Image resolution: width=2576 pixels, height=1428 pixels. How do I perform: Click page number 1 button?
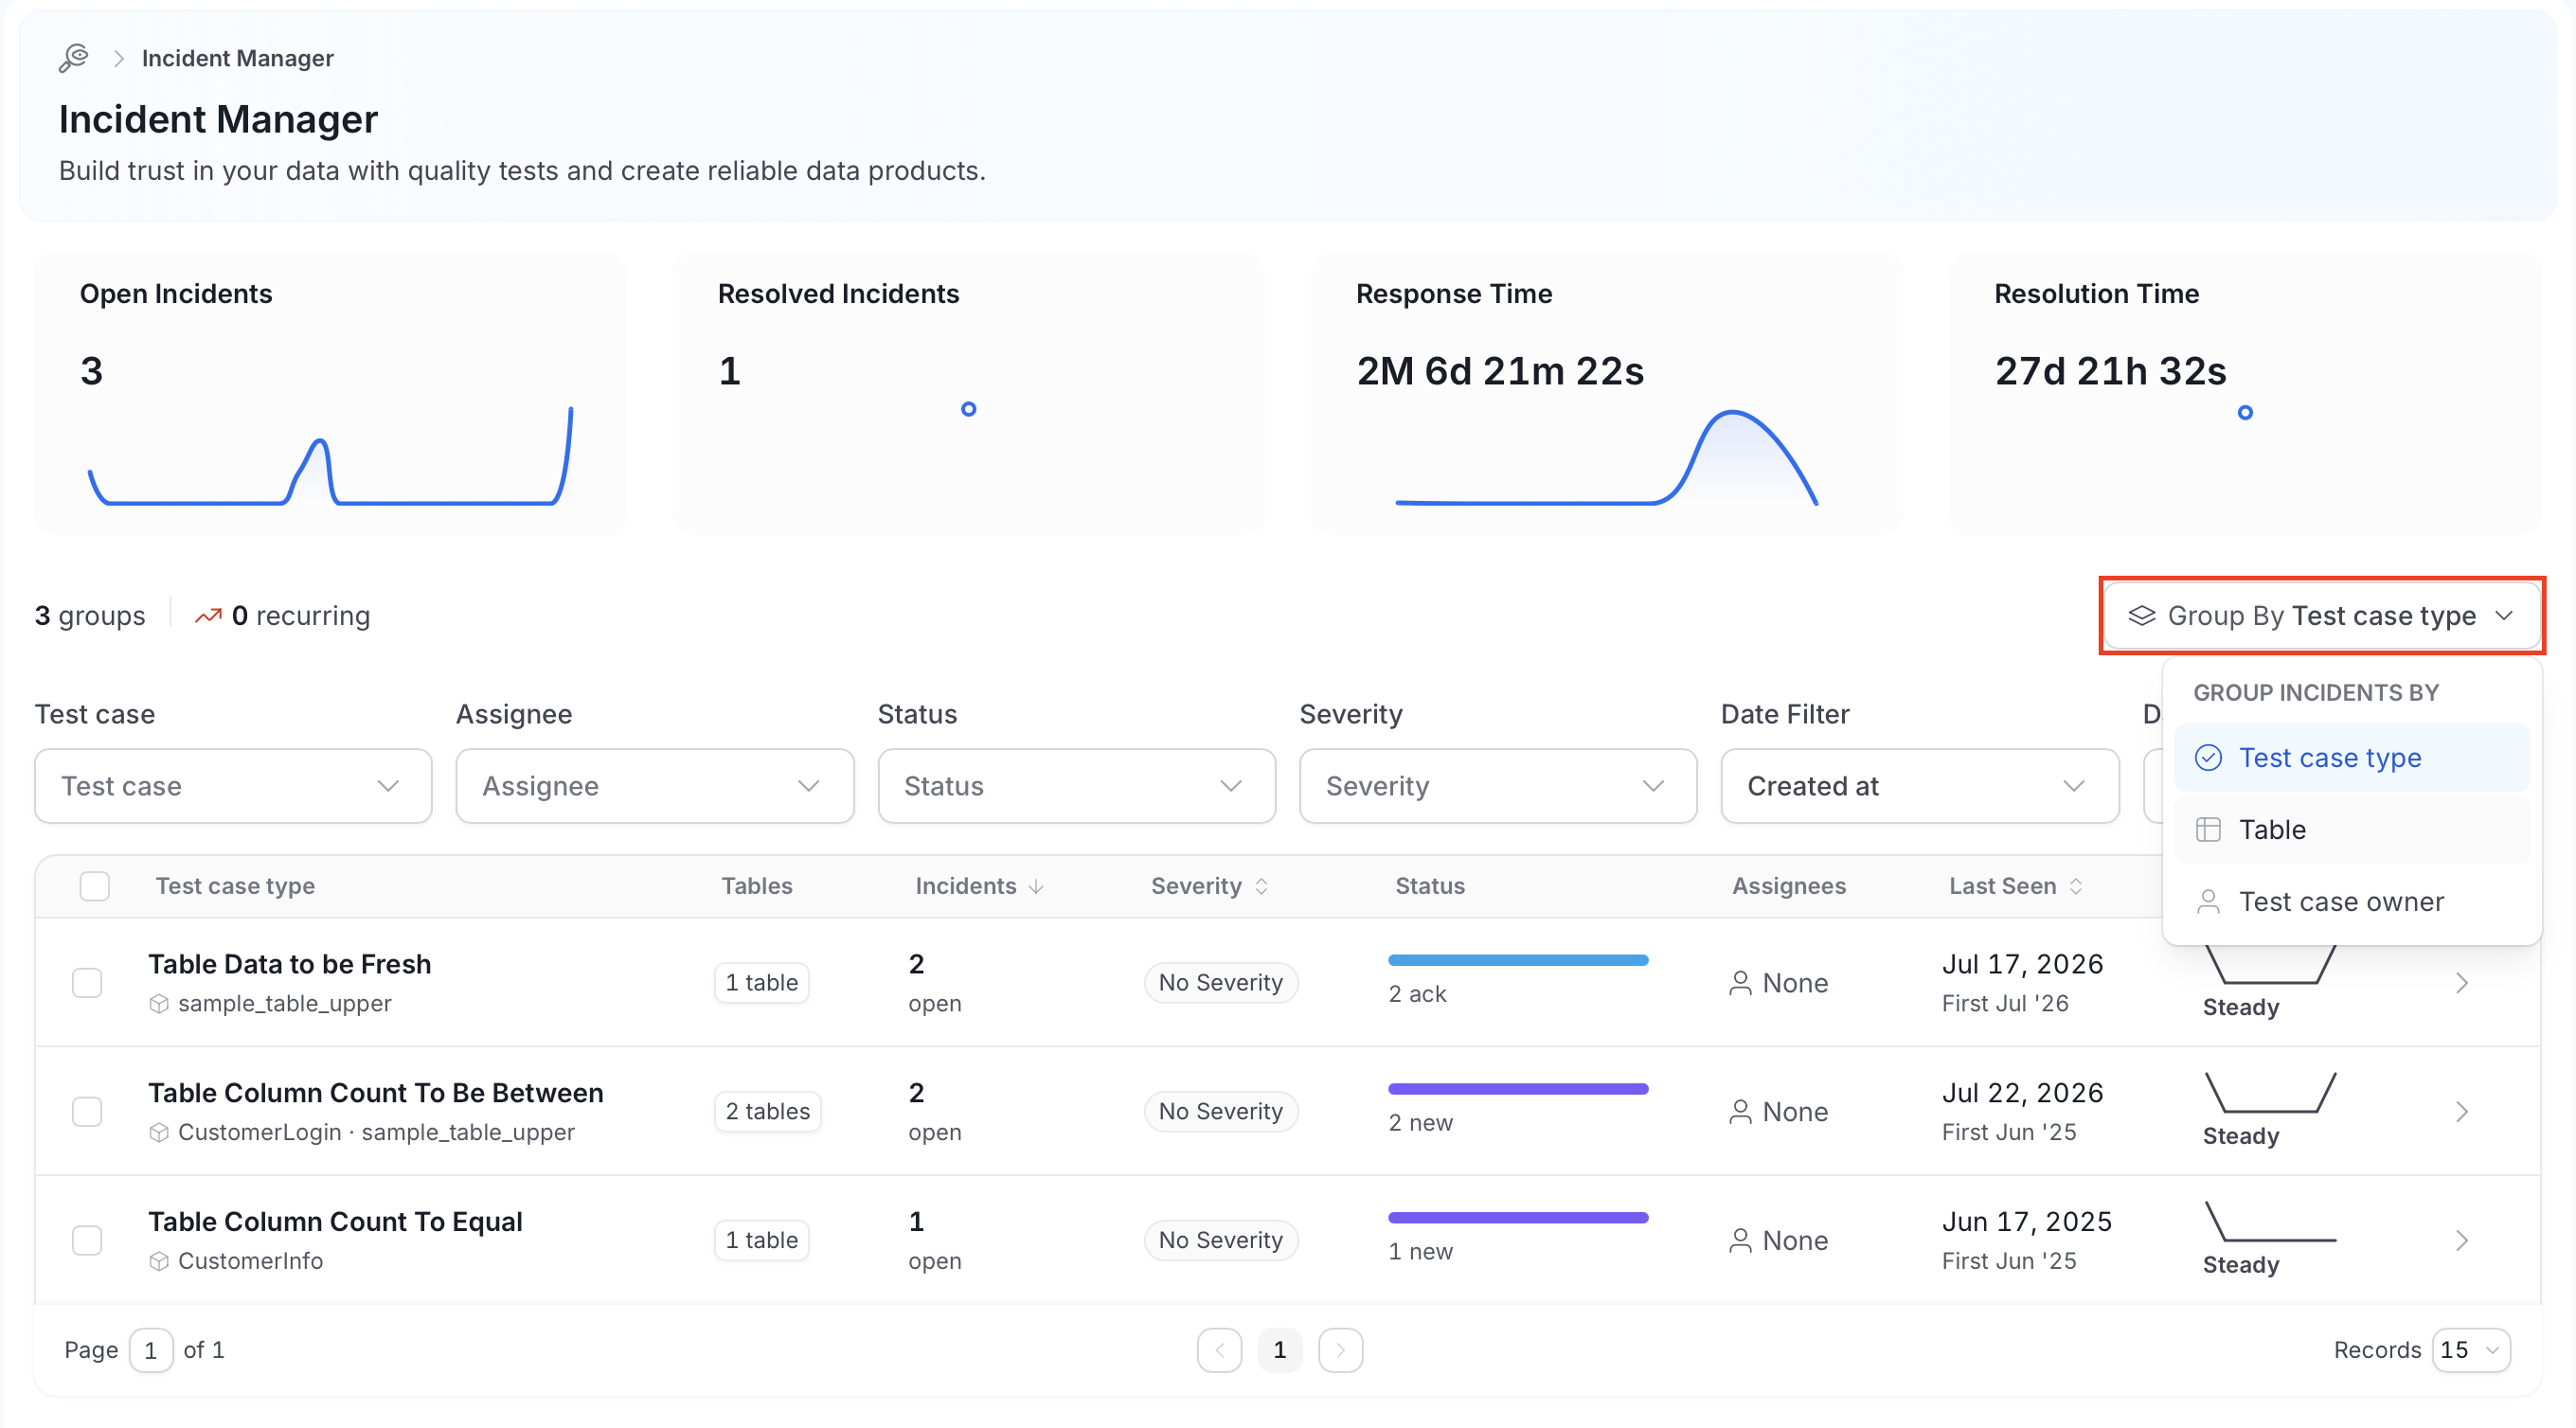(1279, 1350)
